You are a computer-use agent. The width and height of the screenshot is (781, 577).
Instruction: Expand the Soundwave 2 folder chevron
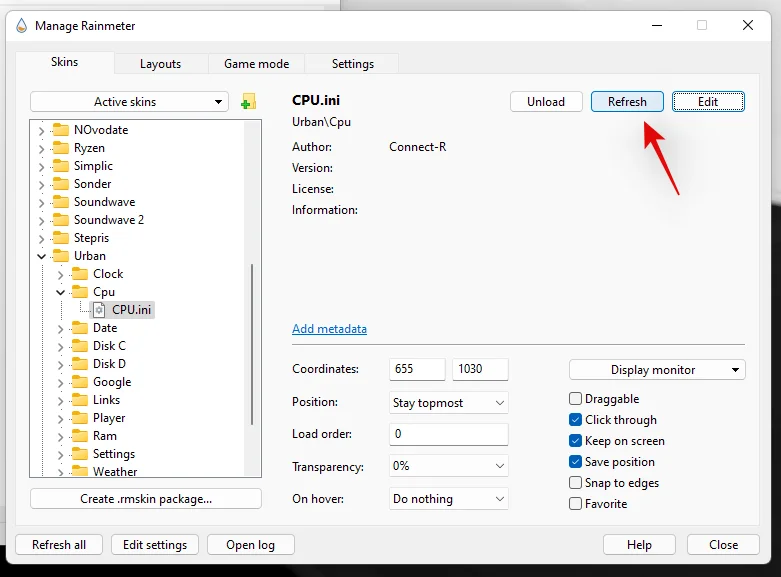click(41, 220)
